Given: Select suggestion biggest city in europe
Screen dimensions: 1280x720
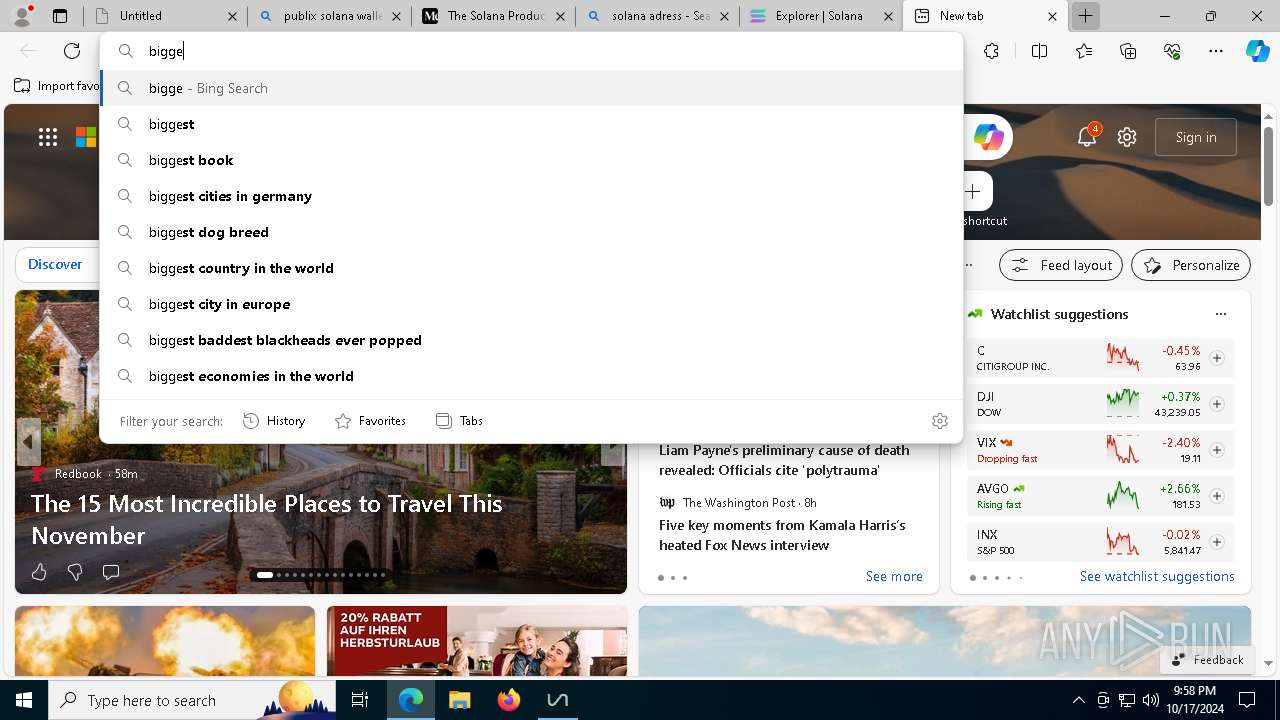Looking at the screenshot, I should click(531, 304).
